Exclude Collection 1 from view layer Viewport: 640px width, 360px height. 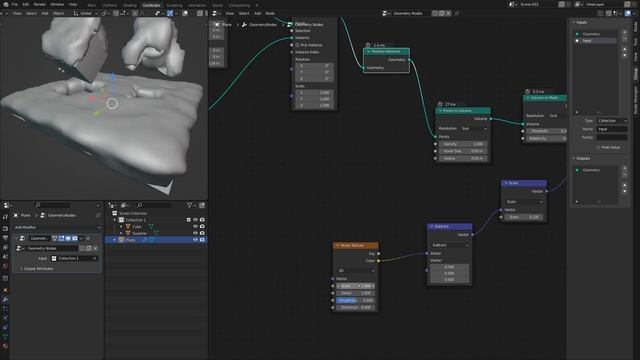click(189, 220)
